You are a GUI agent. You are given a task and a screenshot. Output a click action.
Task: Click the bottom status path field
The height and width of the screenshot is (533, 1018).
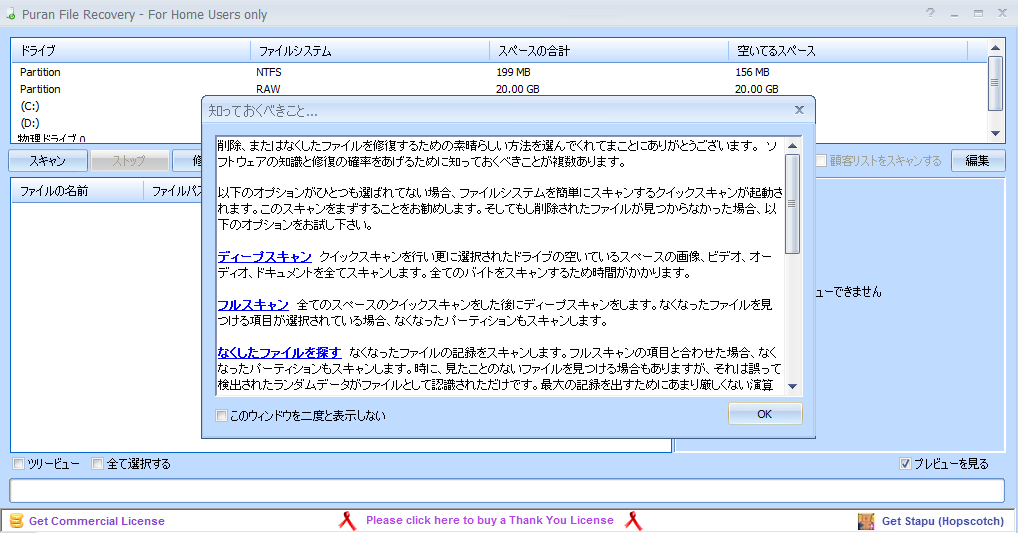(x=507, y=490)
